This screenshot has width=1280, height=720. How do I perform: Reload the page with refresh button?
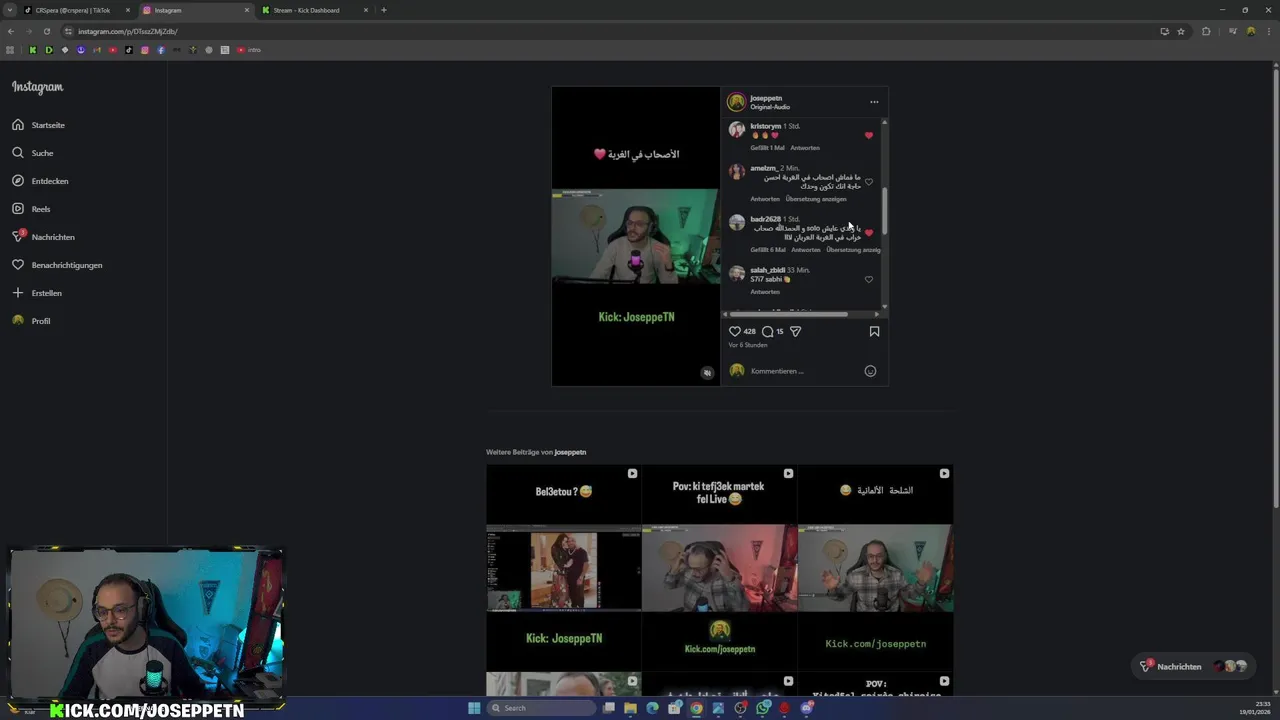46,31
